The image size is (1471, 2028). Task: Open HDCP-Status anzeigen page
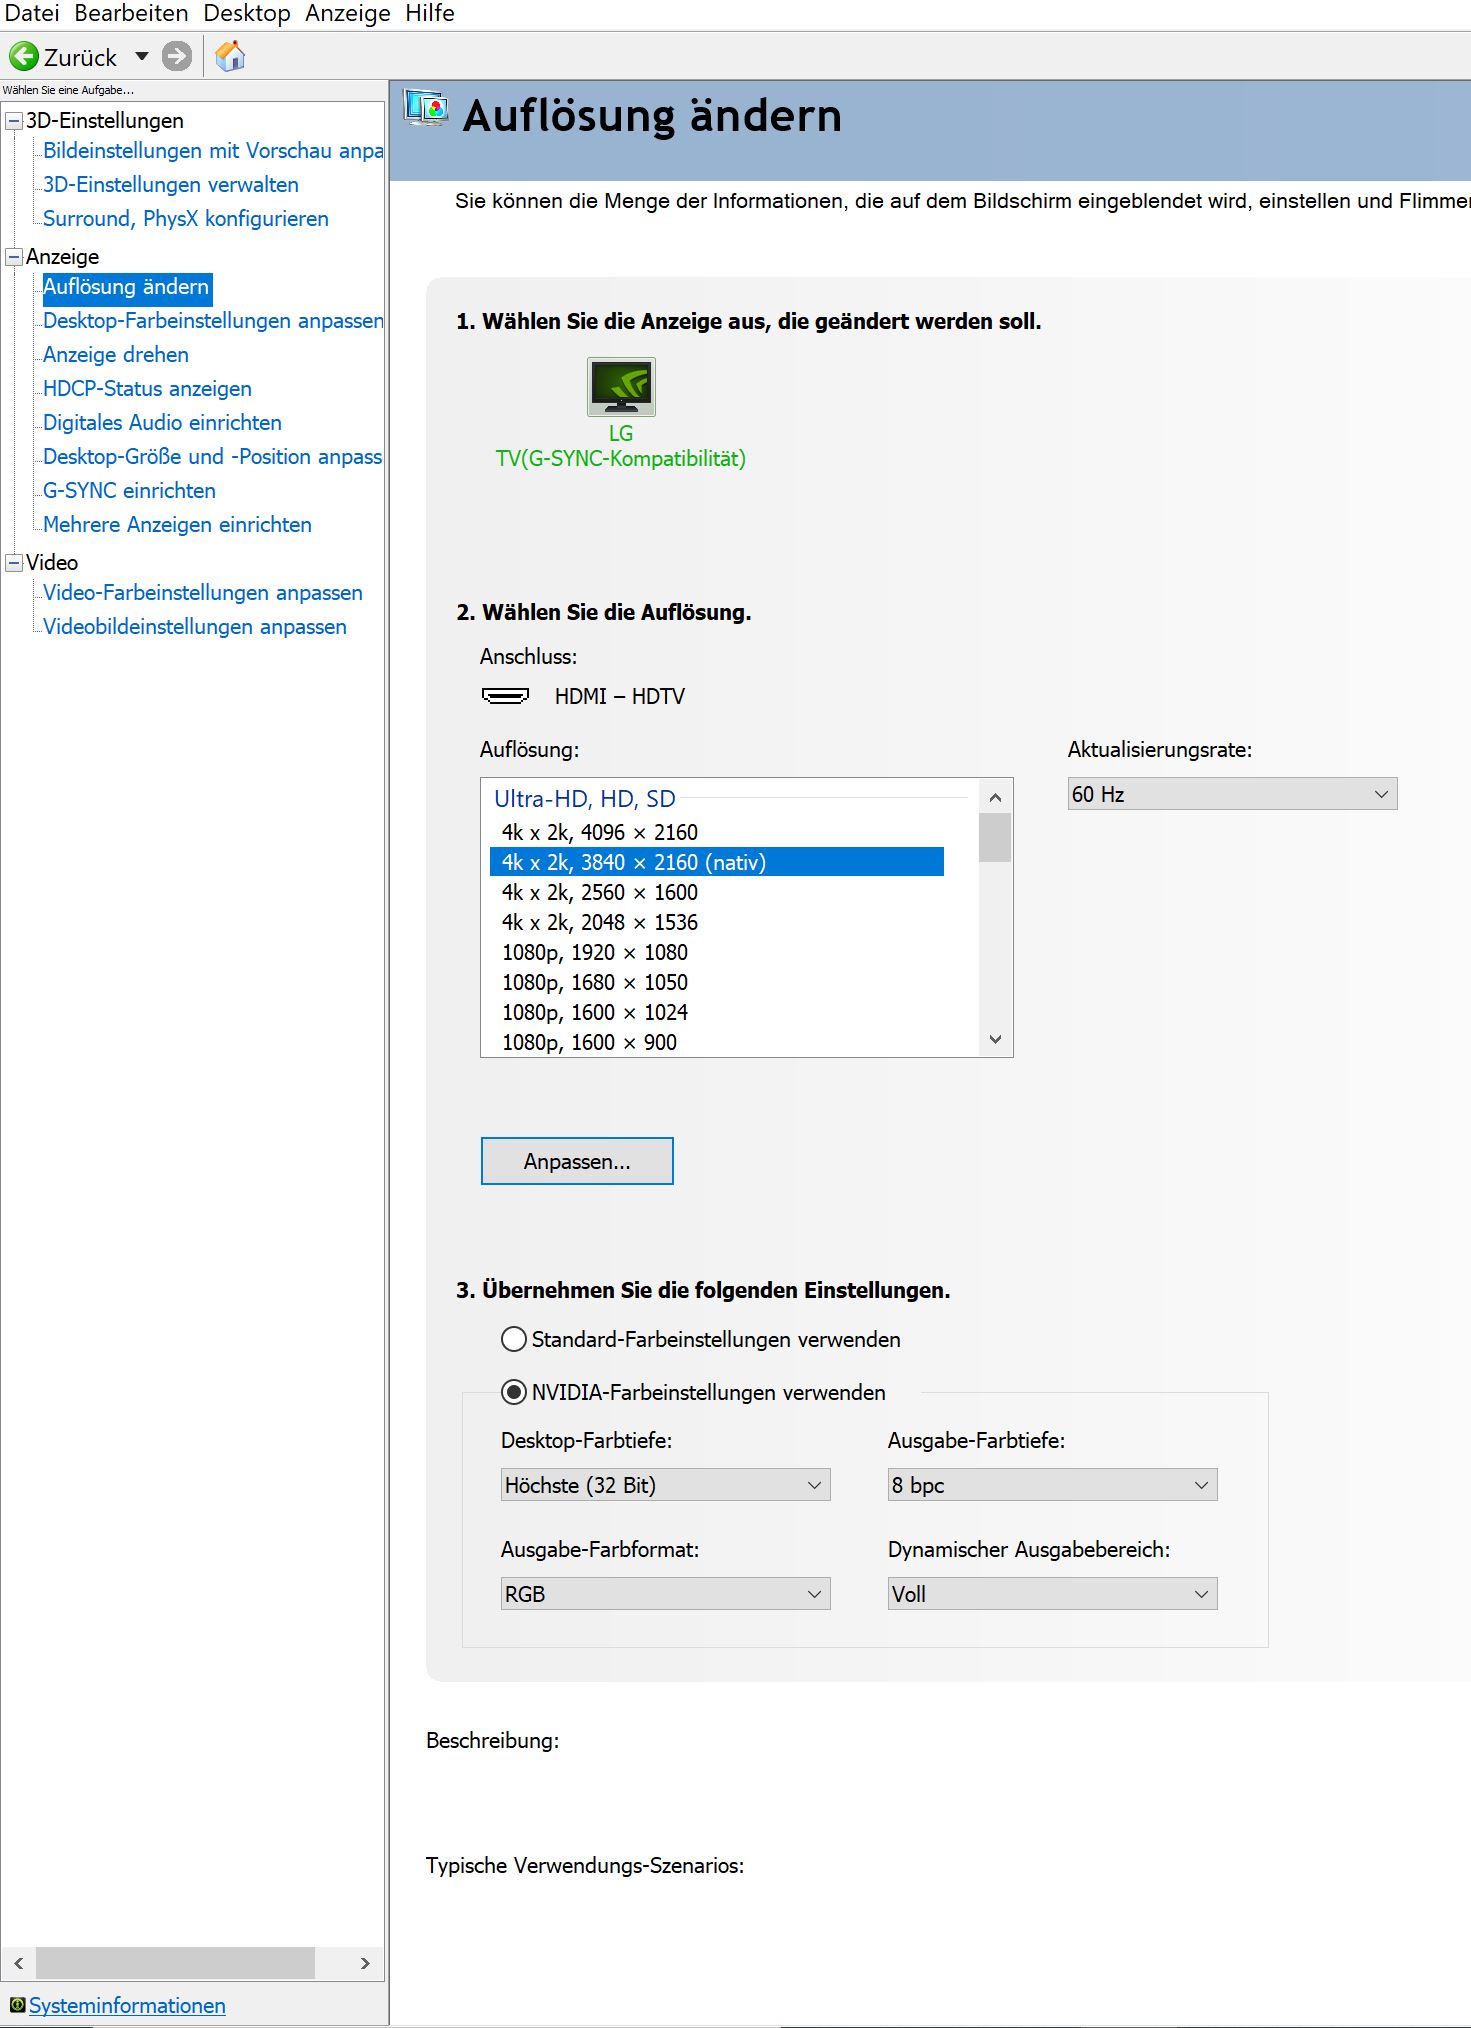click(147, 389)
